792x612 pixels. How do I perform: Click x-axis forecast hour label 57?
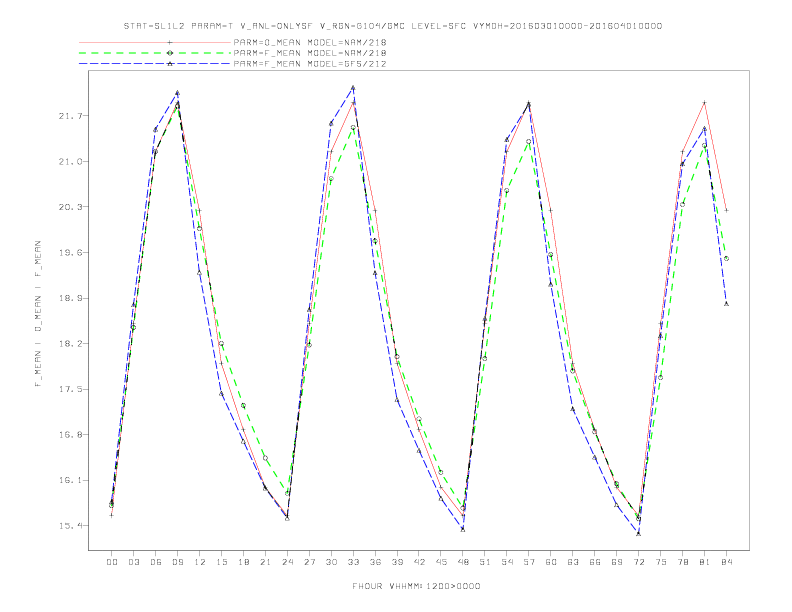coord(529,562)
